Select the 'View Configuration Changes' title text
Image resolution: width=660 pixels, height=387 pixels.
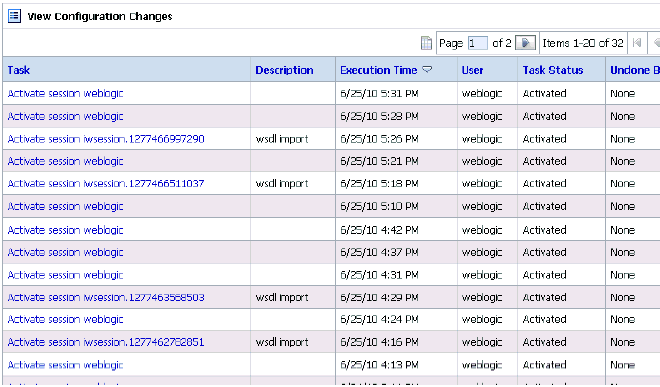pyautogui.click(x=100, y=16)
